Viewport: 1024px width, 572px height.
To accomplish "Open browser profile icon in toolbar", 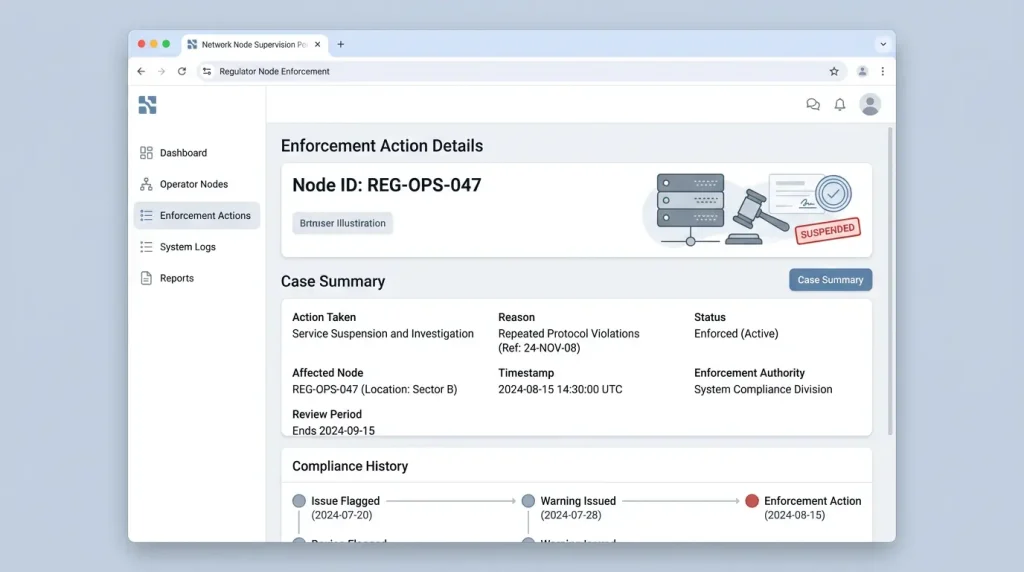I will [x=862, y=72].
